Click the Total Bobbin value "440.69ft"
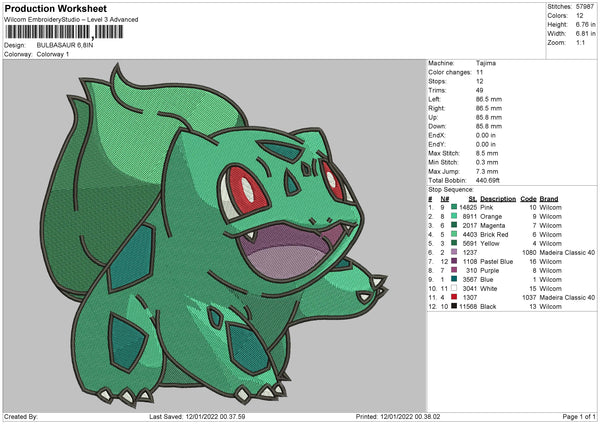 488,180
